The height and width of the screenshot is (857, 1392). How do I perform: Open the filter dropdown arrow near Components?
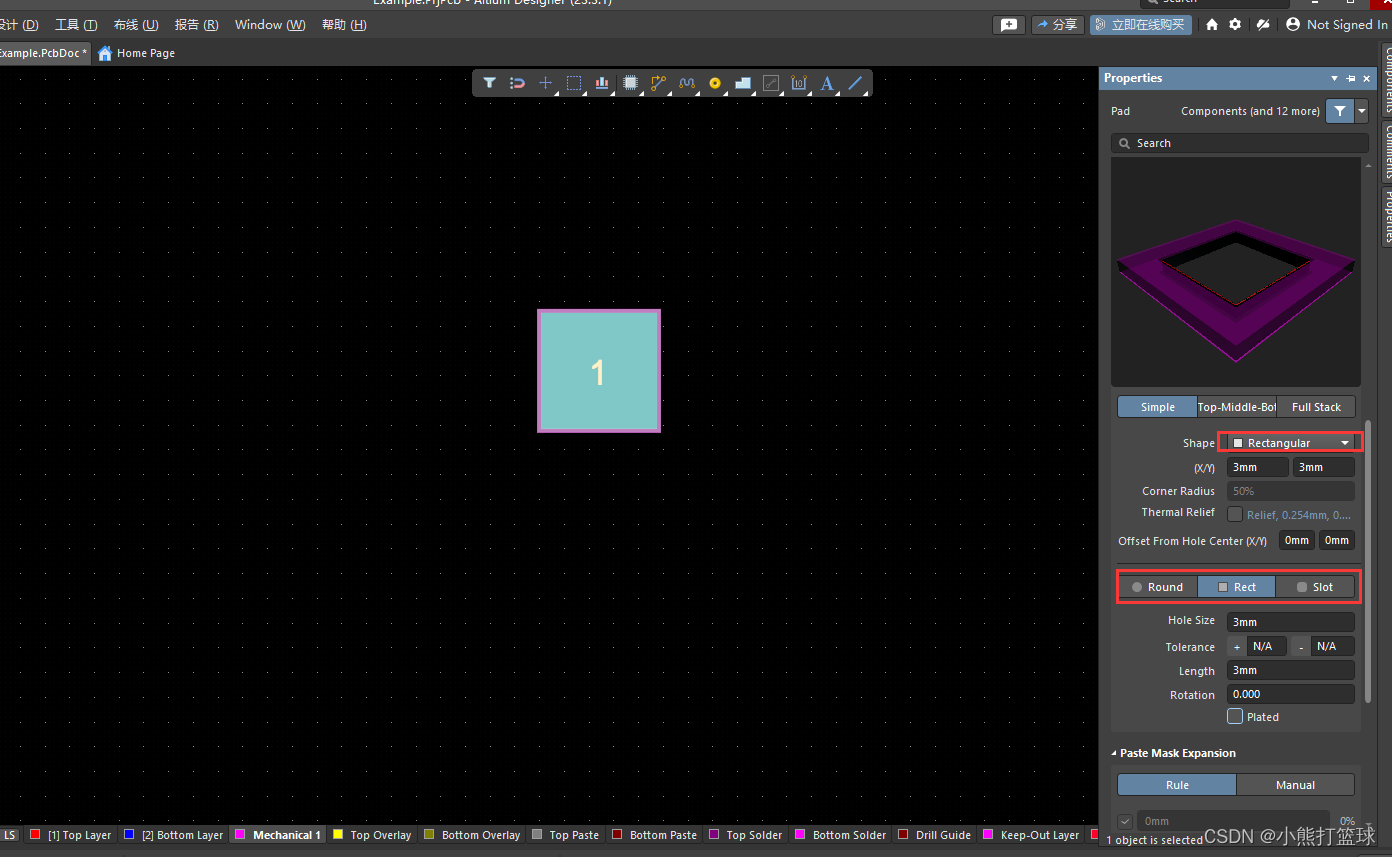tap(1360, 111)
